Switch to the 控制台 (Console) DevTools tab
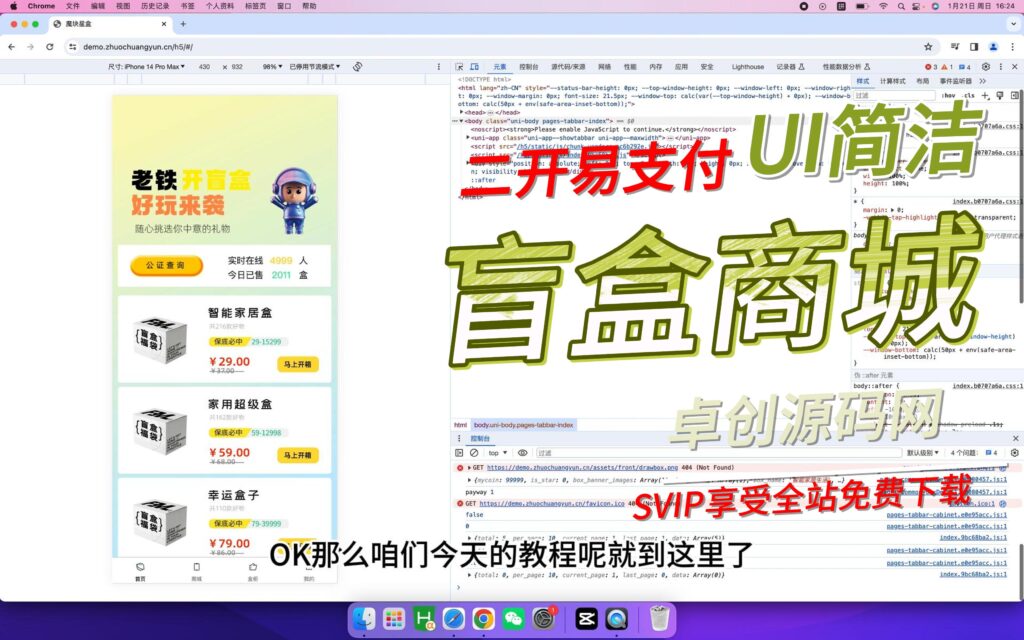The image size is (1024, 640). (529, 67)
